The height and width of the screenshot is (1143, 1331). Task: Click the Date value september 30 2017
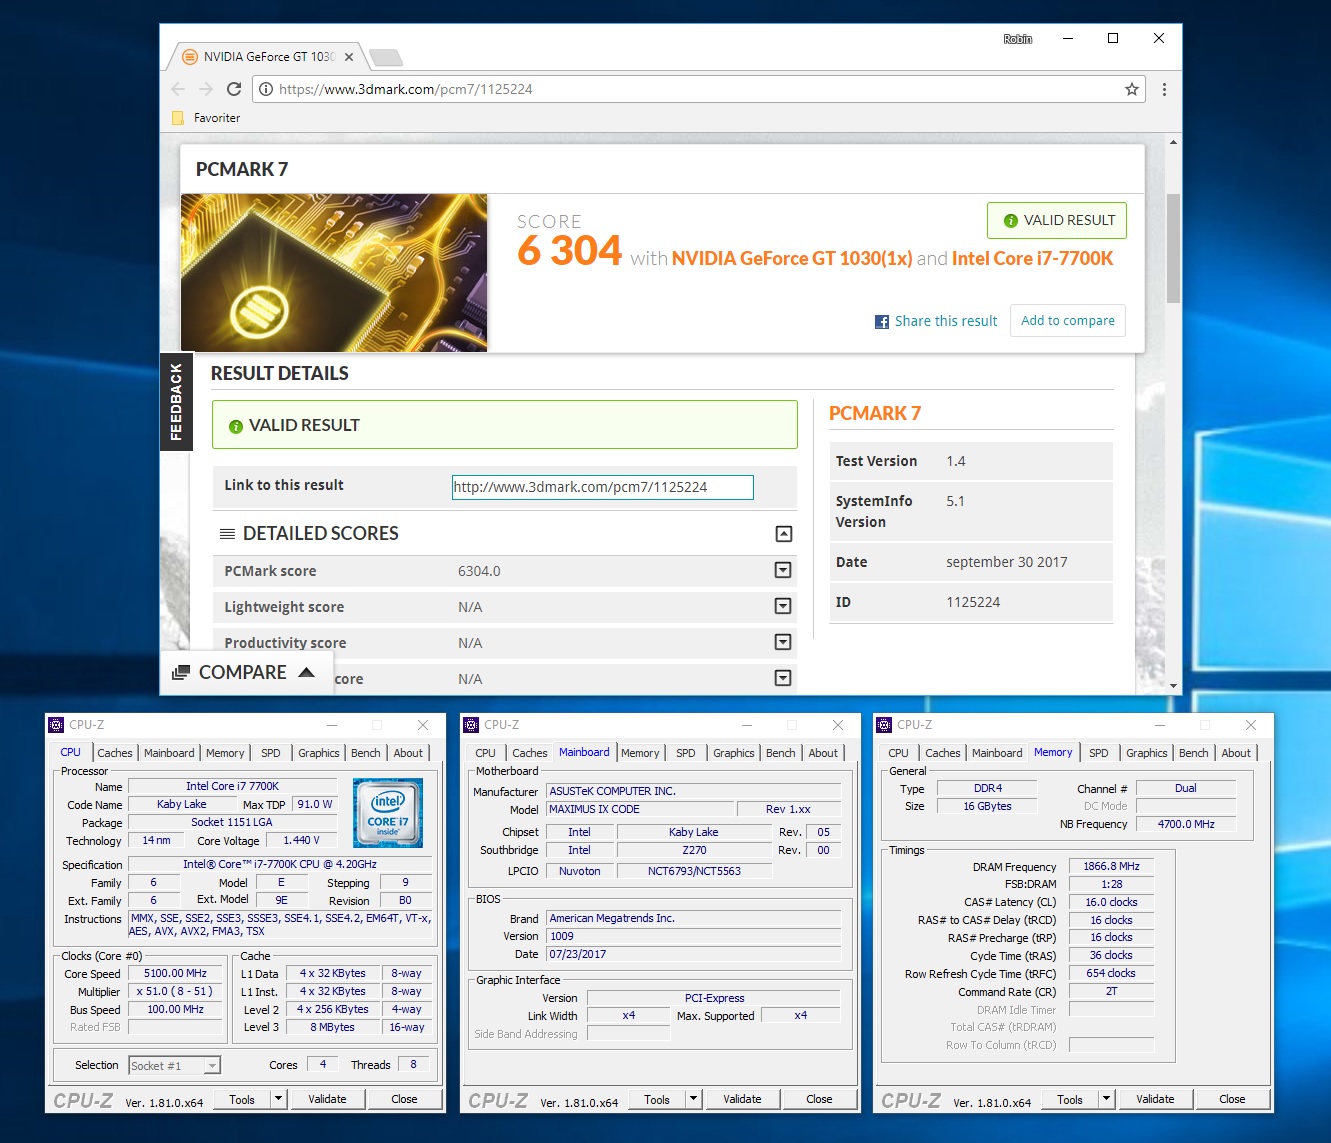click(x=1007, y=562)
